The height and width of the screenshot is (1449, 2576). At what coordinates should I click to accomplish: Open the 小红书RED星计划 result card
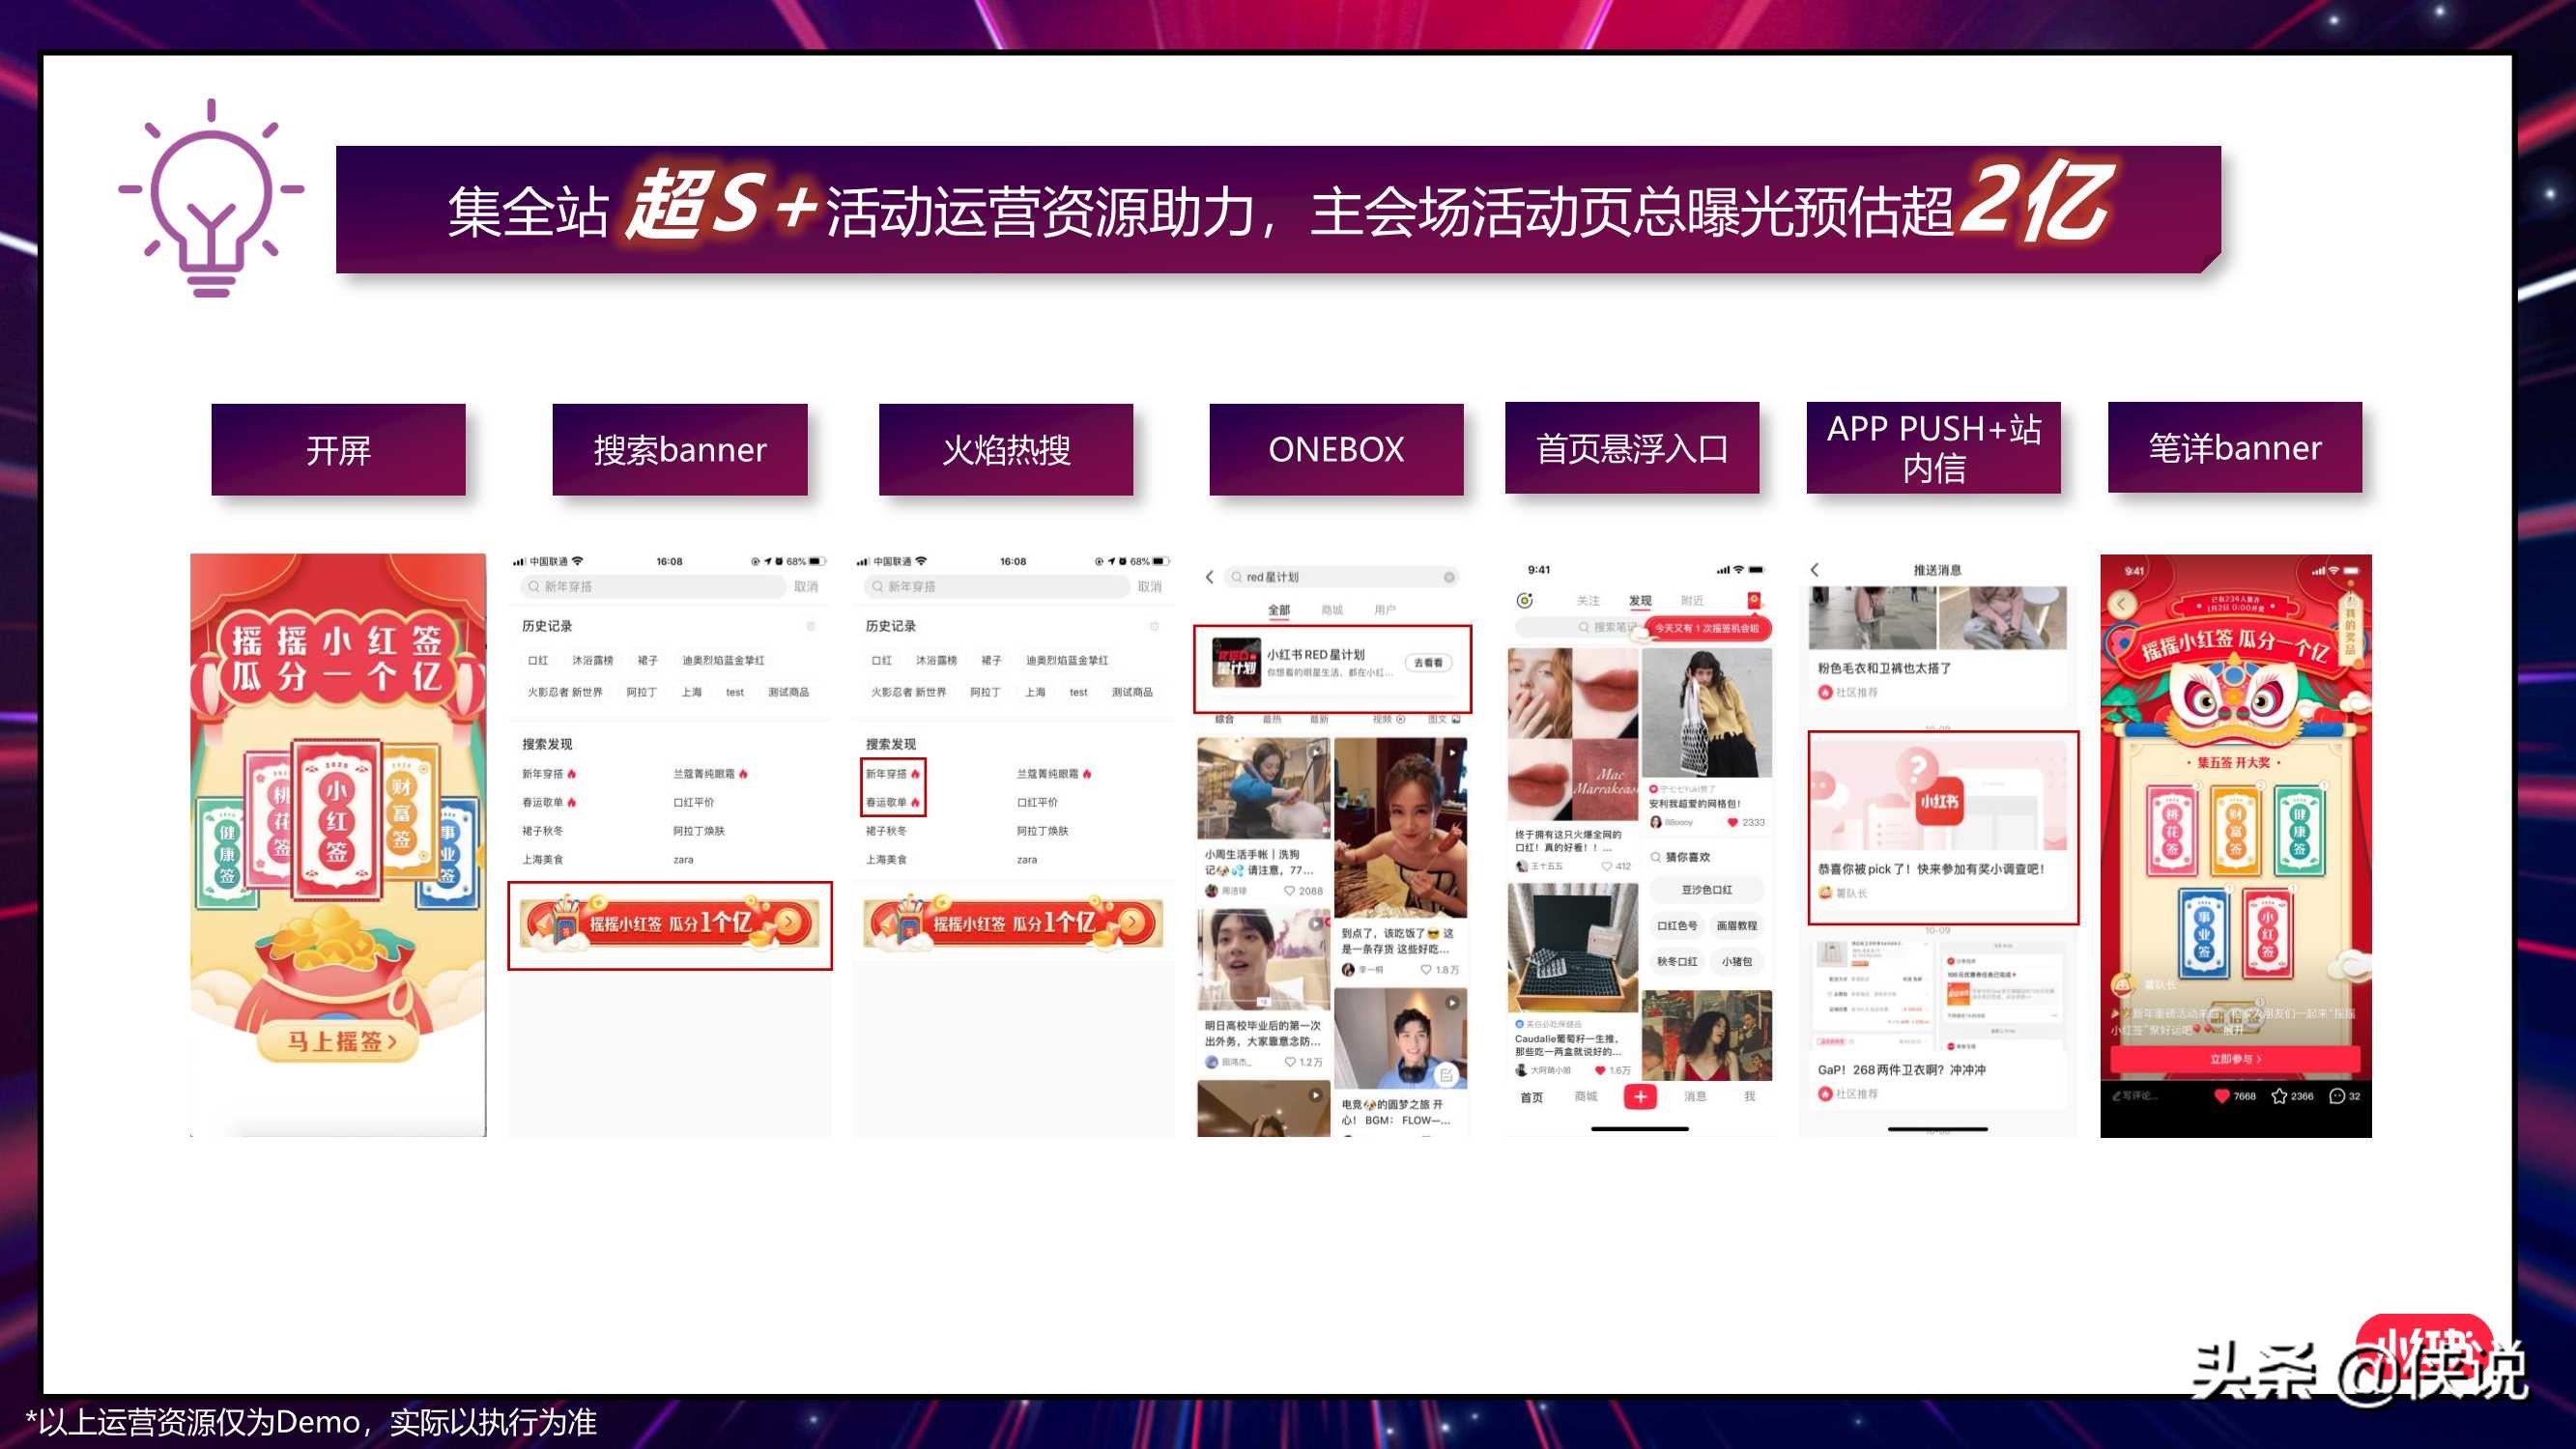click(x=1332, y=668)
